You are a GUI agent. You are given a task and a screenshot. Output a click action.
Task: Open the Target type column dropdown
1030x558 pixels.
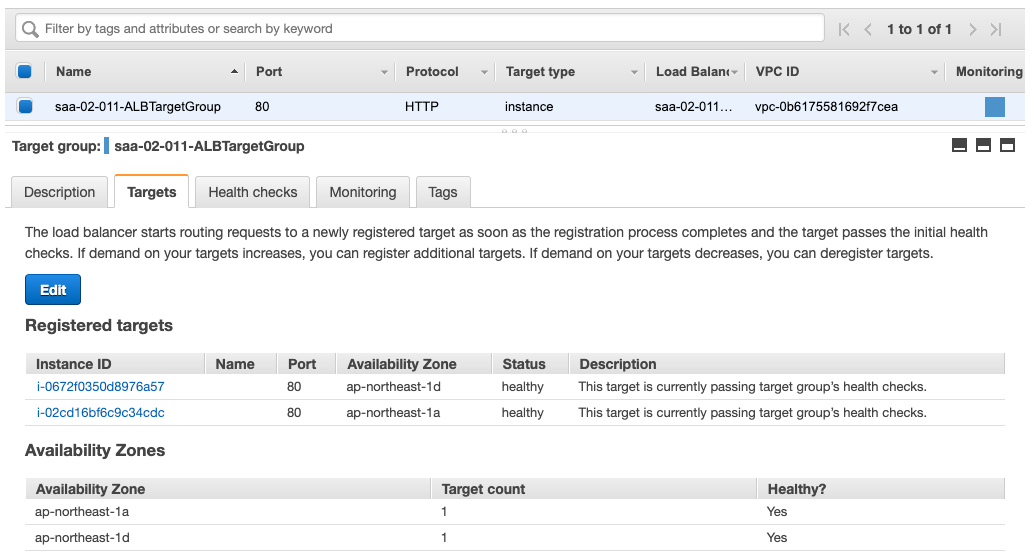coord(634,72)
